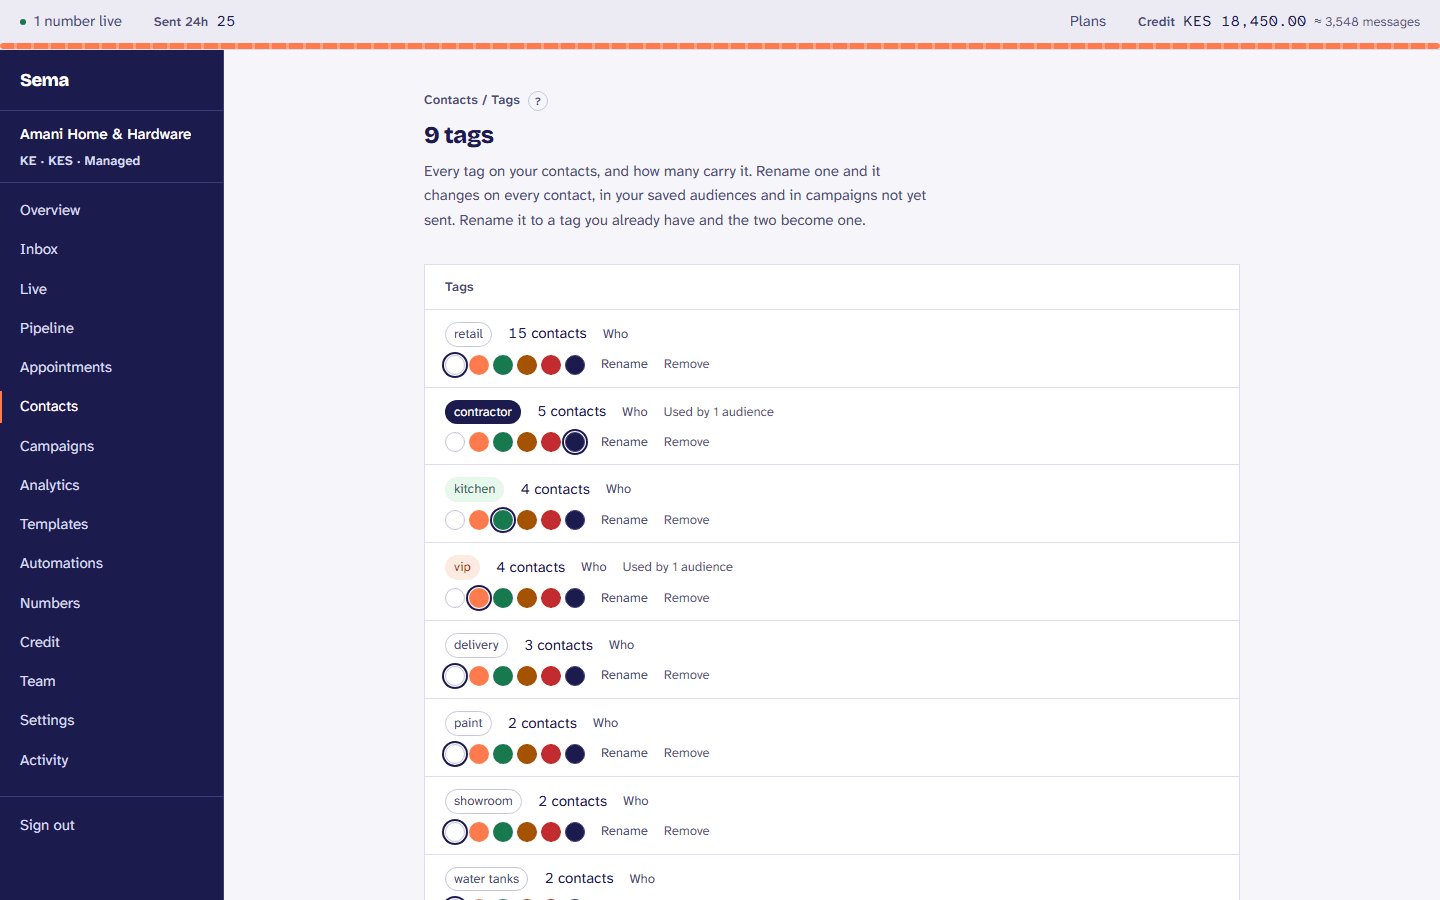Remove the showroom tag

(x=687, y=831)
